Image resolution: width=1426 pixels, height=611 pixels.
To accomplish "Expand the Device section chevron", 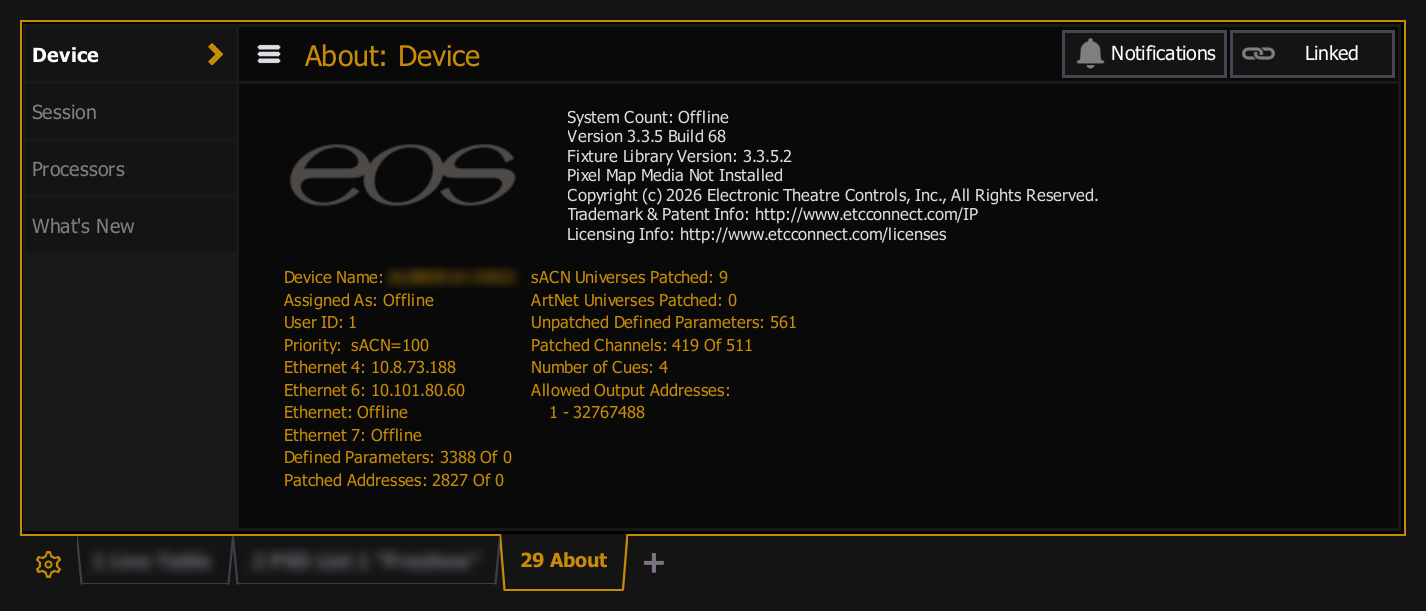I will (x=215, y=55).
